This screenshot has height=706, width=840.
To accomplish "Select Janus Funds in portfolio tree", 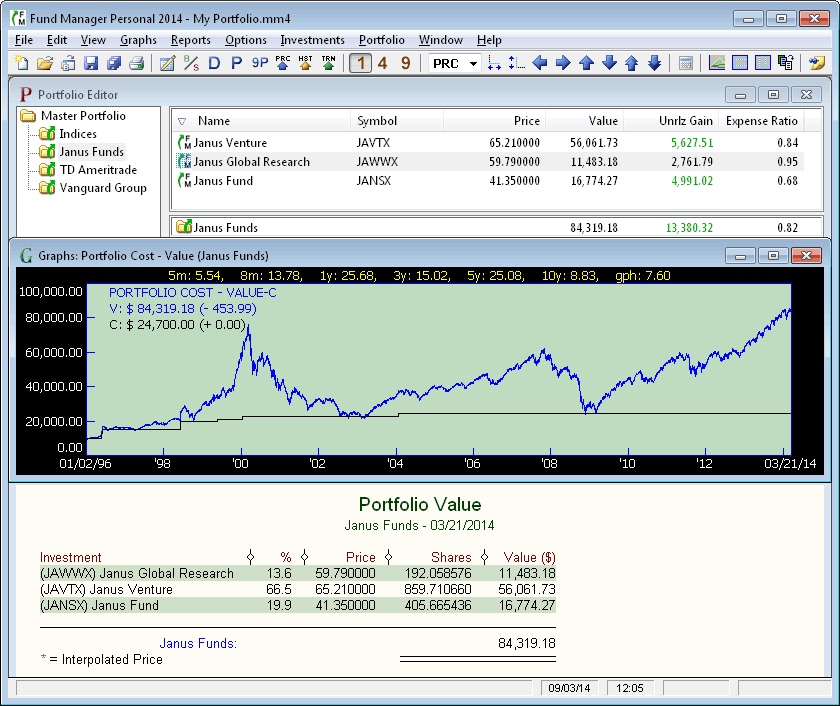I will (x=81, y=152).
